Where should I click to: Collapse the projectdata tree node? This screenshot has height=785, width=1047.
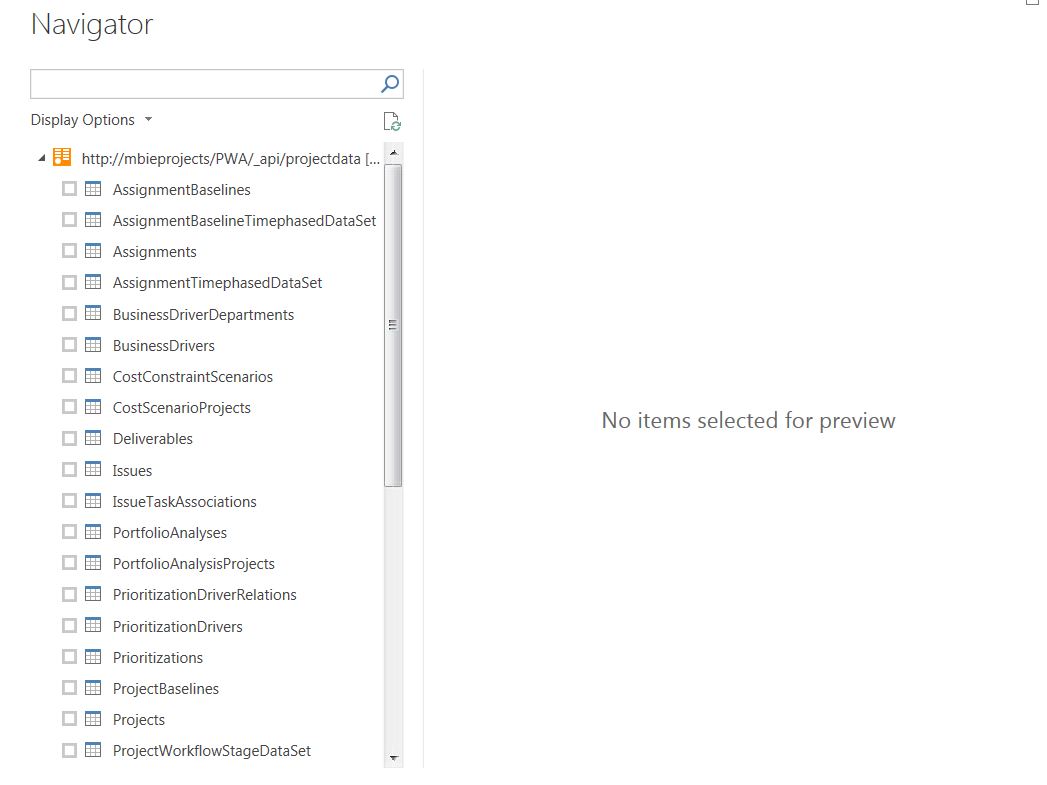[x=41, y=157]
